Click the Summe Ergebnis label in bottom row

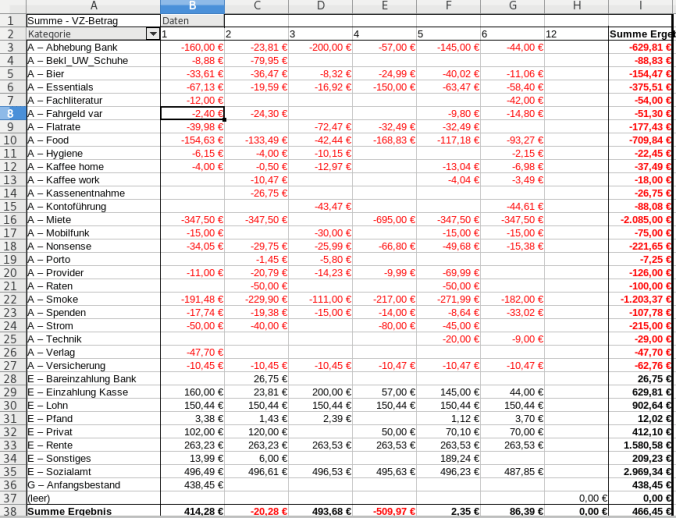point(92,511)
